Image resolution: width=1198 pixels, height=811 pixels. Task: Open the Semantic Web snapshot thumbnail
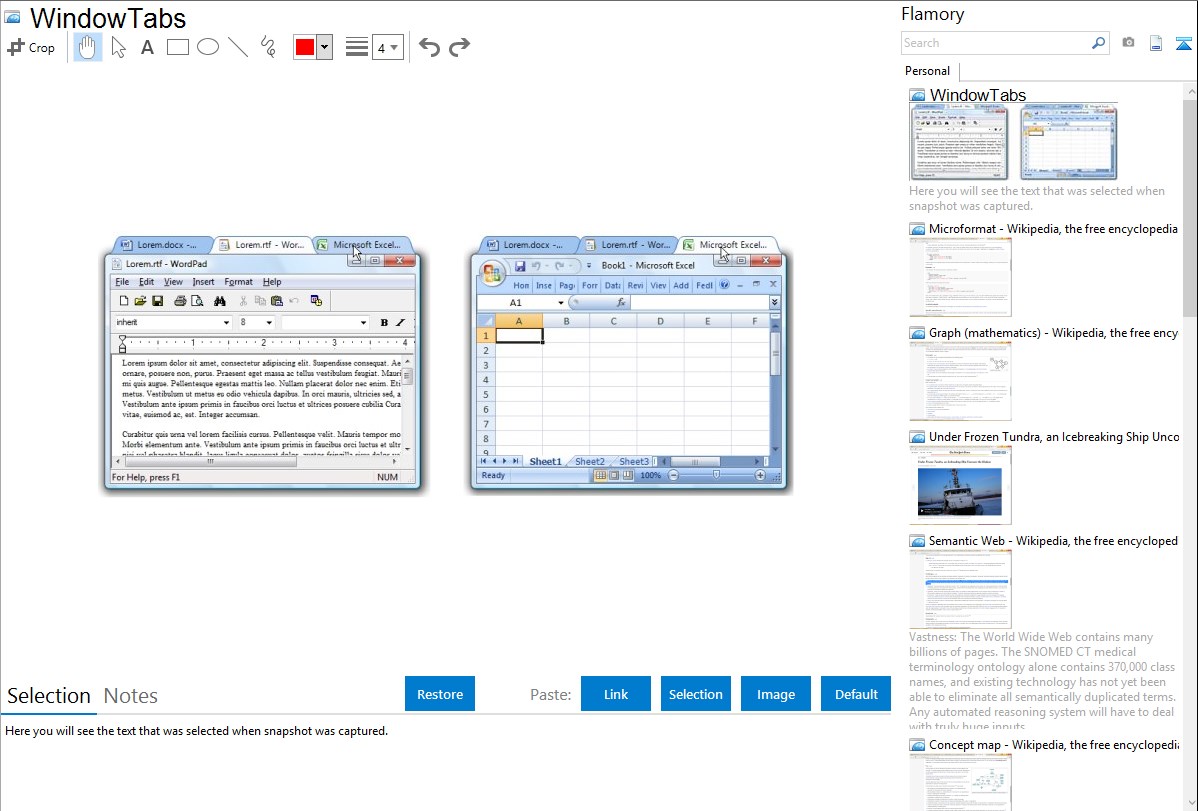(x=960, y=589)
